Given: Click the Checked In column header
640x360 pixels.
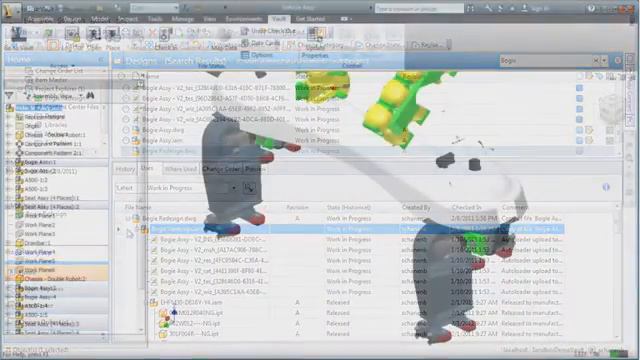Looking at the screenshot, I should tap(466, 207).
